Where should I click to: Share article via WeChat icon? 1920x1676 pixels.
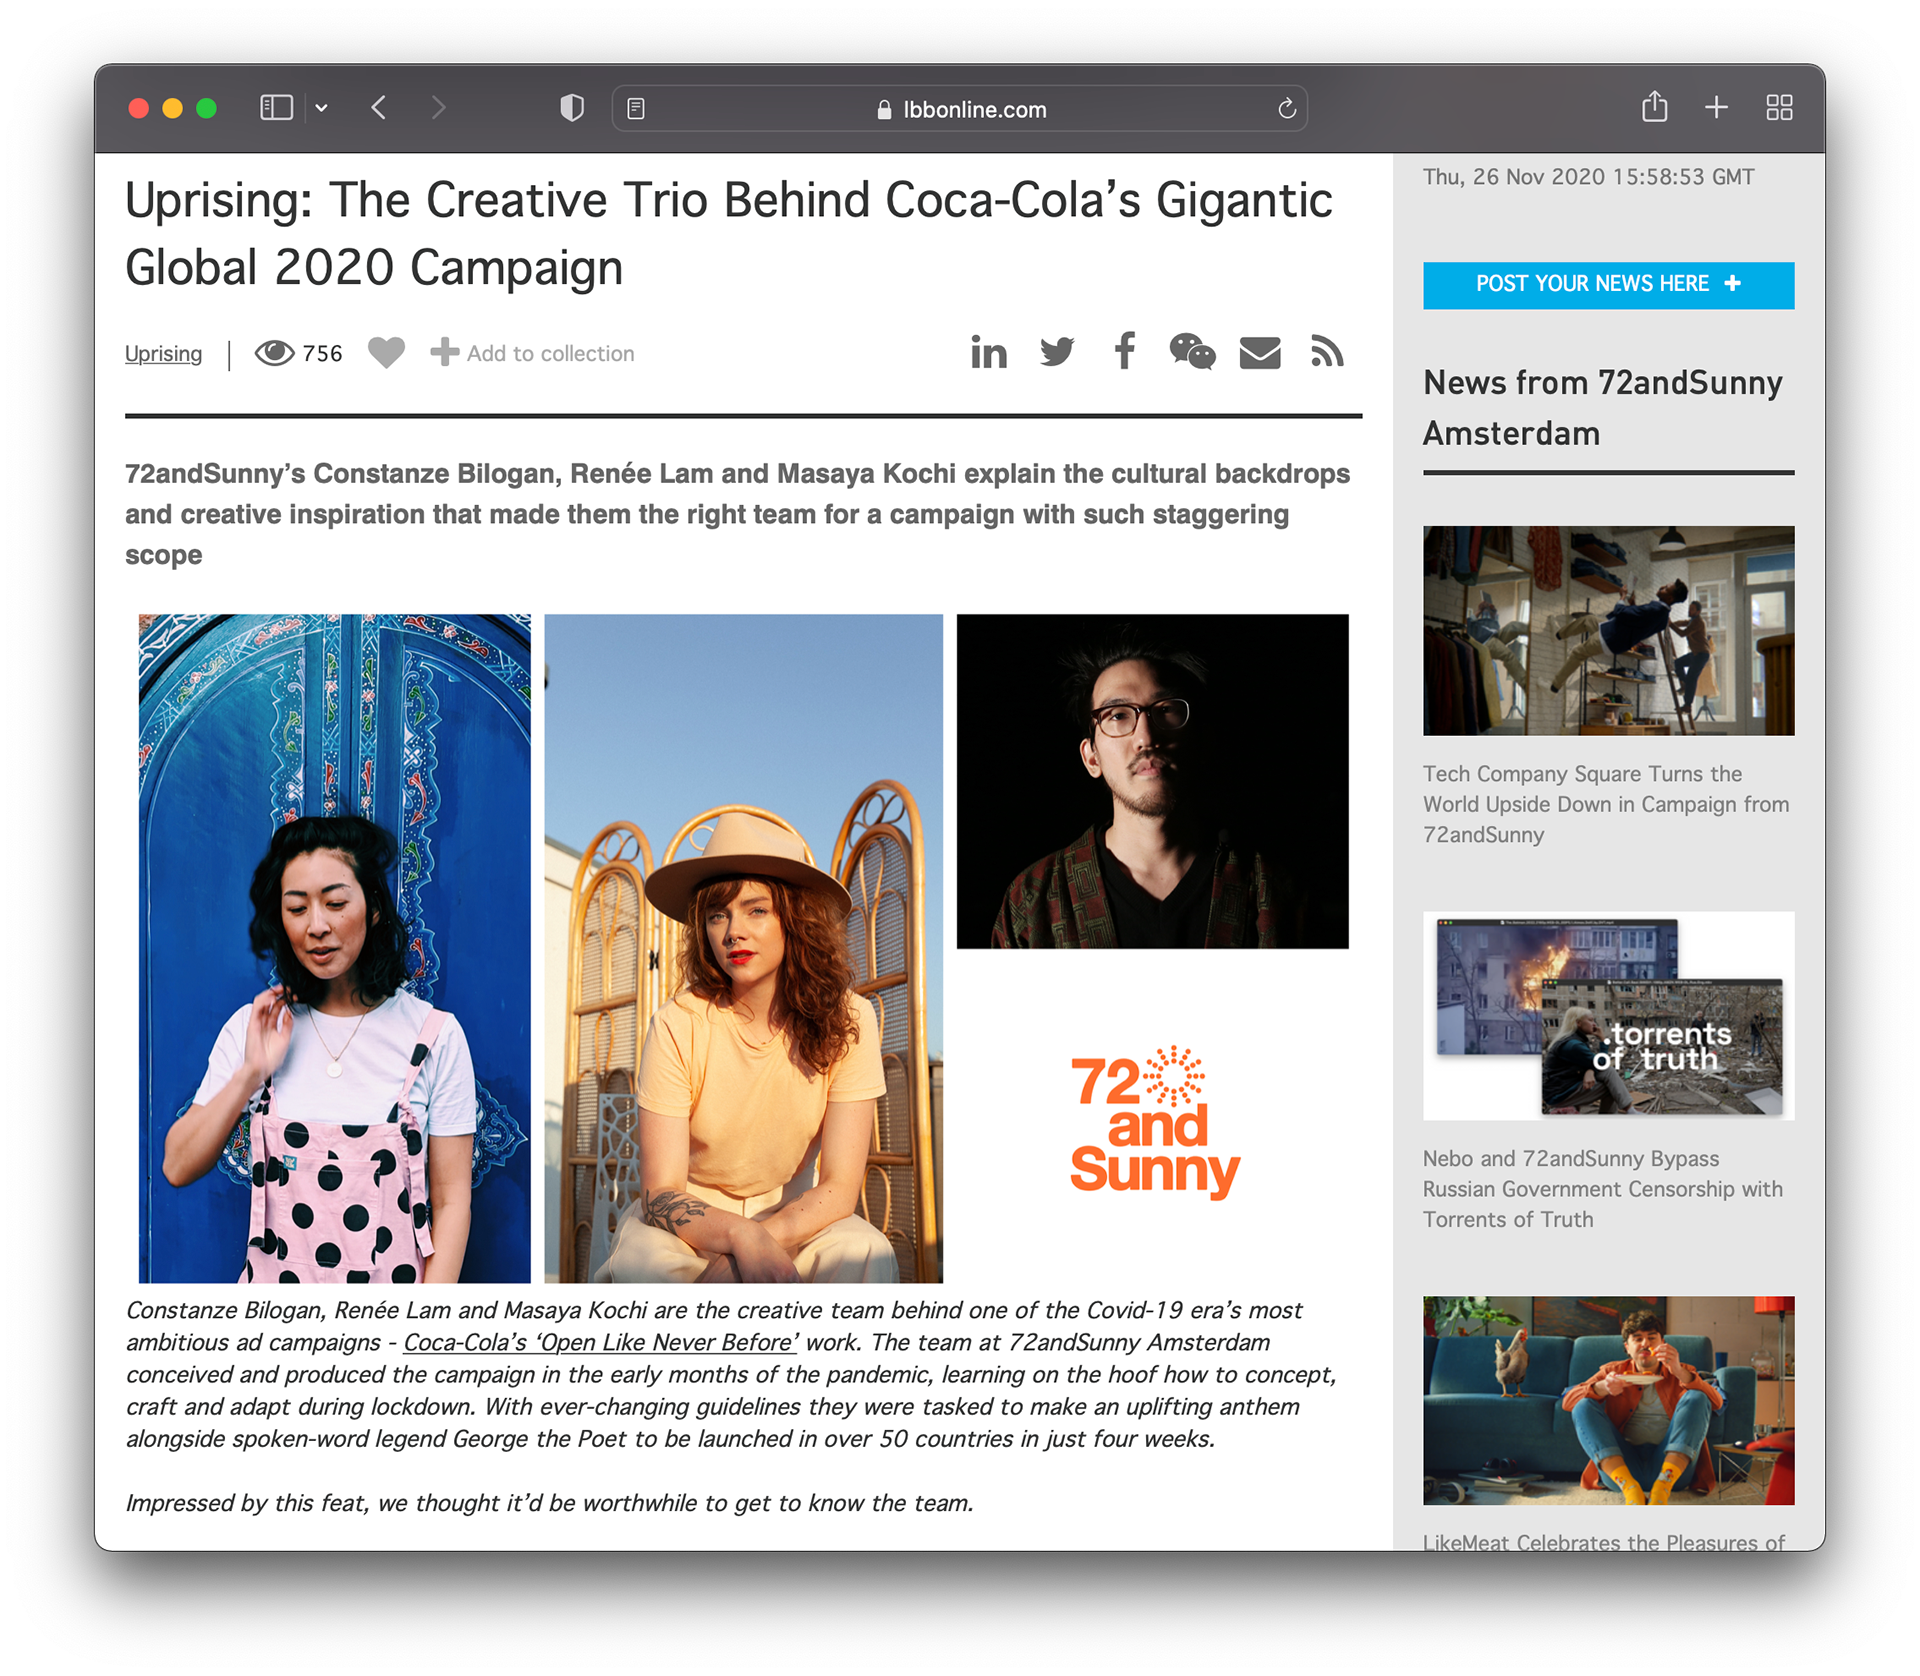click(1192, 352)
